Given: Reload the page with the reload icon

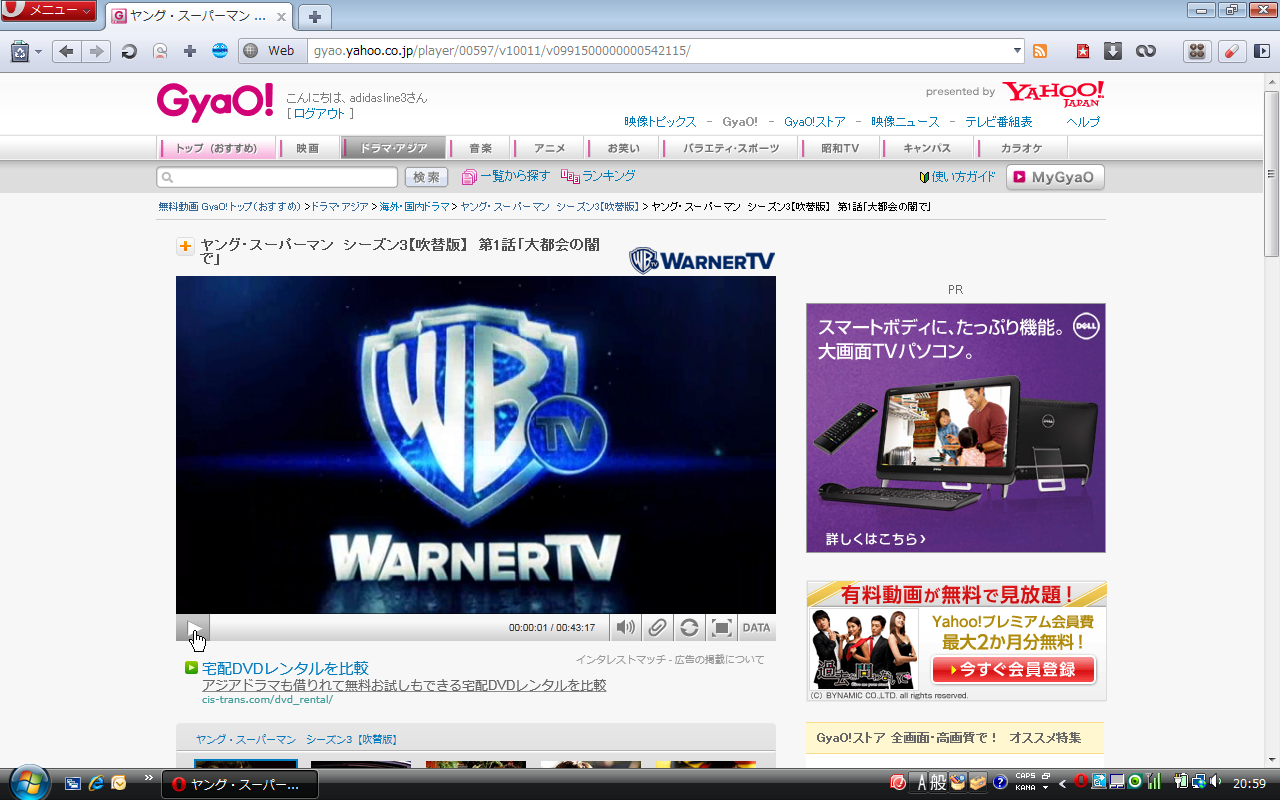Looking at the screenshot, I should click(129, 51).
